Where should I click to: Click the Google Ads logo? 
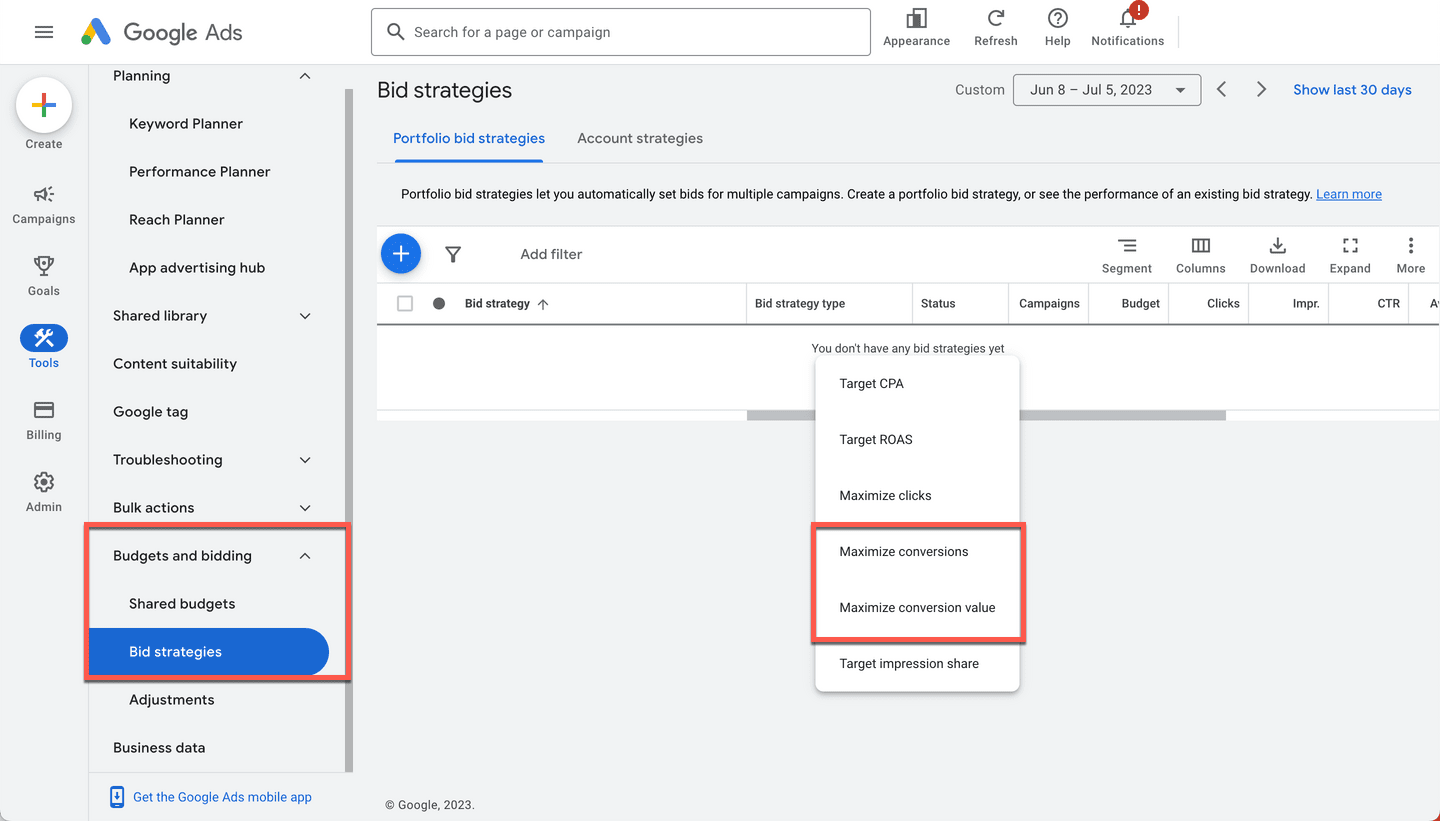pos(162,32)
